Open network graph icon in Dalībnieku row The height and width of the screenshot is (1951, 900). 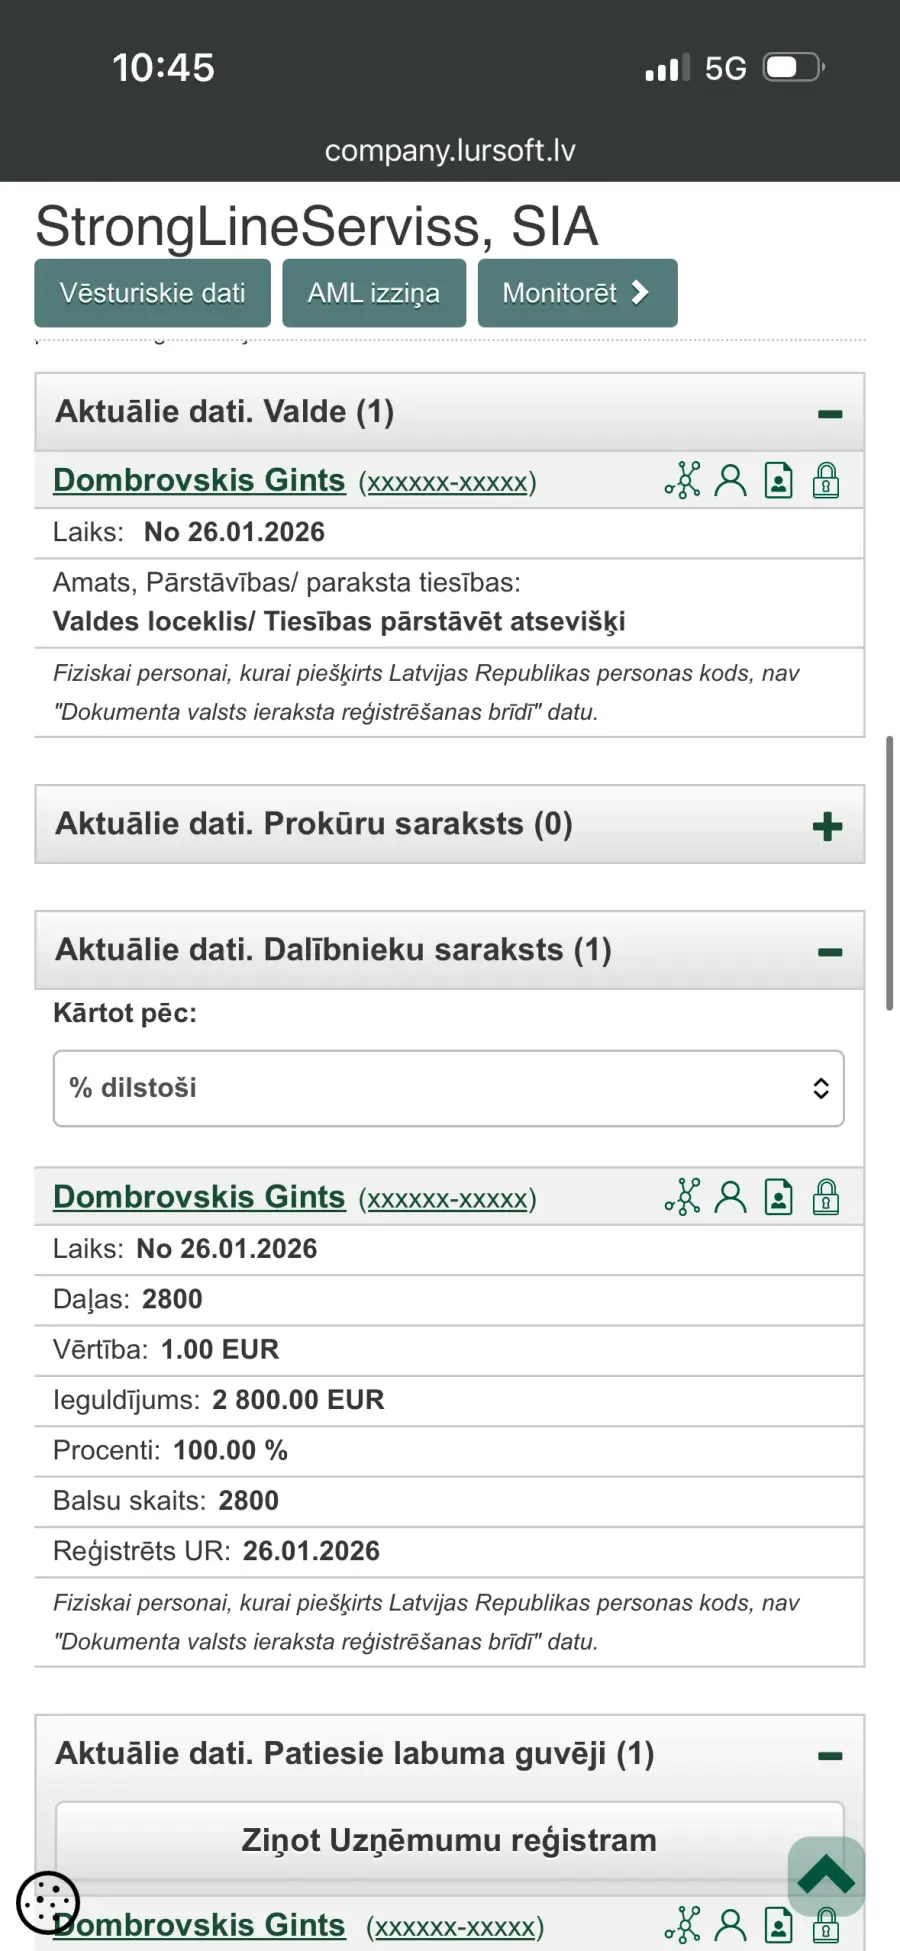(x=683, y=1197)
